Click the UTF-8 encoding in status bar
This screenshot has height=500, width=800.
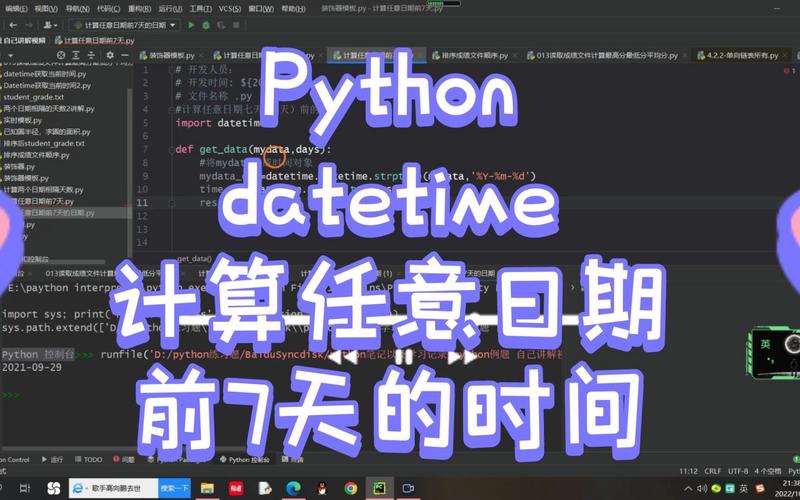click(738, 471)
